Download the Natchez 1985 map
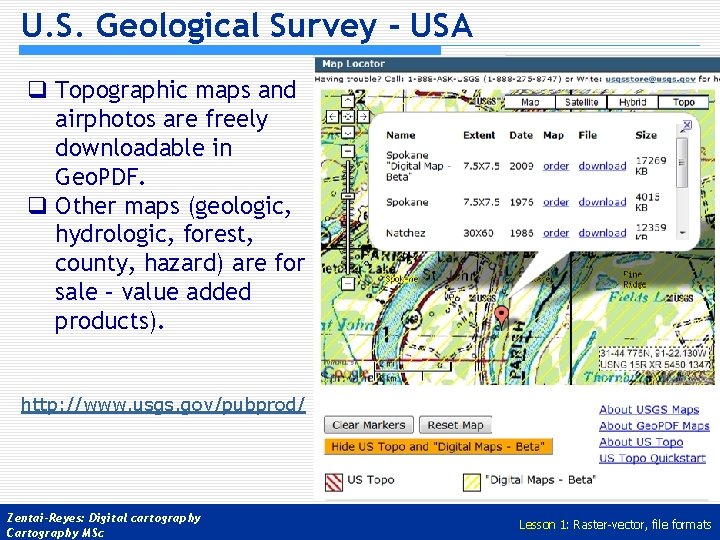720x540 pixels. click(602, 233)
